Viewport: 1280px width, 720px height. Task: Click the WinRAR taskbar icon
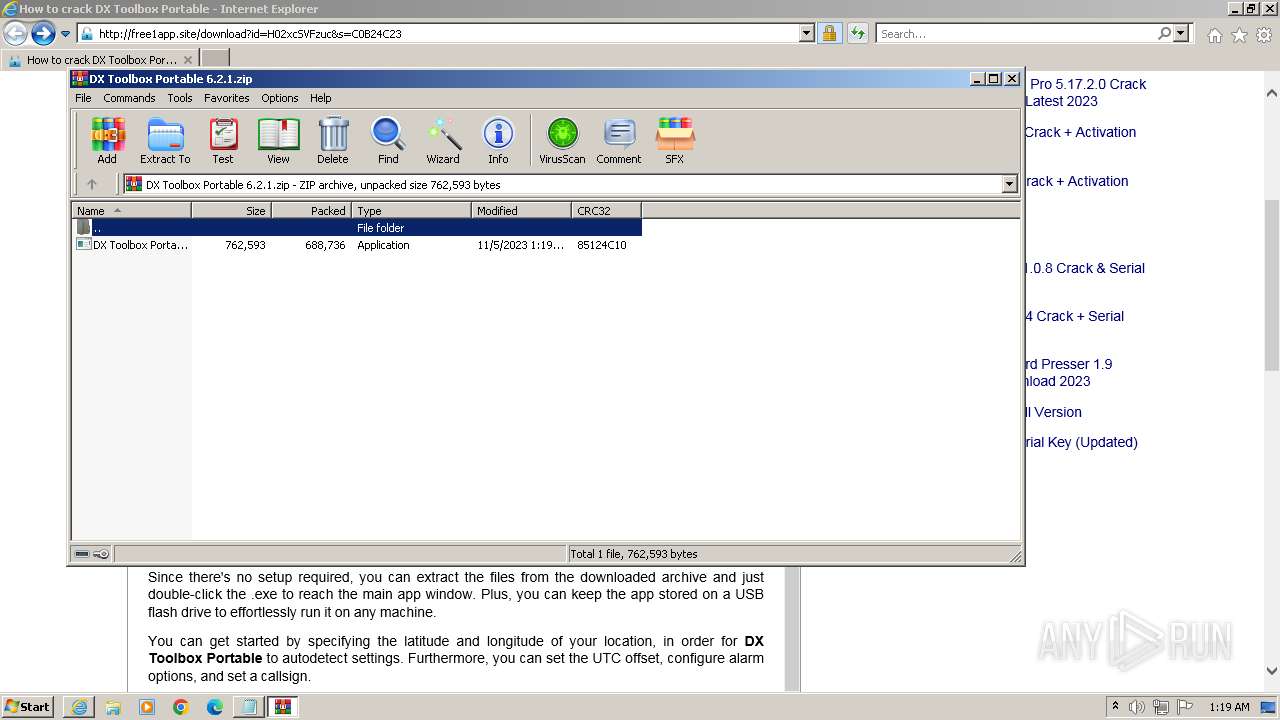pos(283,707)
